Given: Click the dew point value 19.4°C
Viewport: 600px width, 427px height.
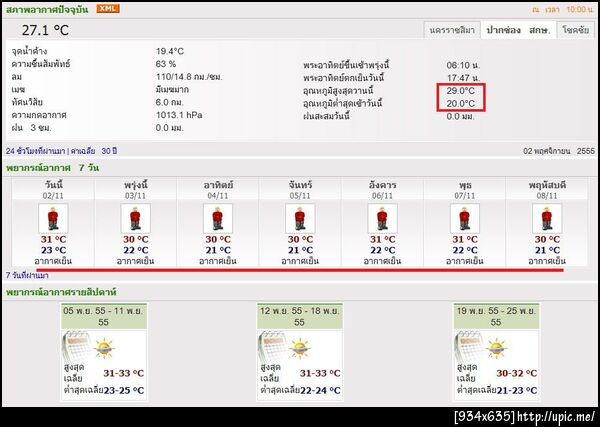Looking at the screenshot, I should [170, 51].
